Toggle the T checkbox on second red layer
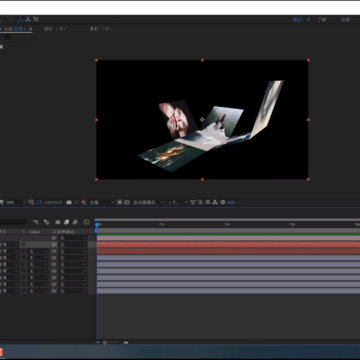Screen dimensions: 360x360 pos(23,251)
